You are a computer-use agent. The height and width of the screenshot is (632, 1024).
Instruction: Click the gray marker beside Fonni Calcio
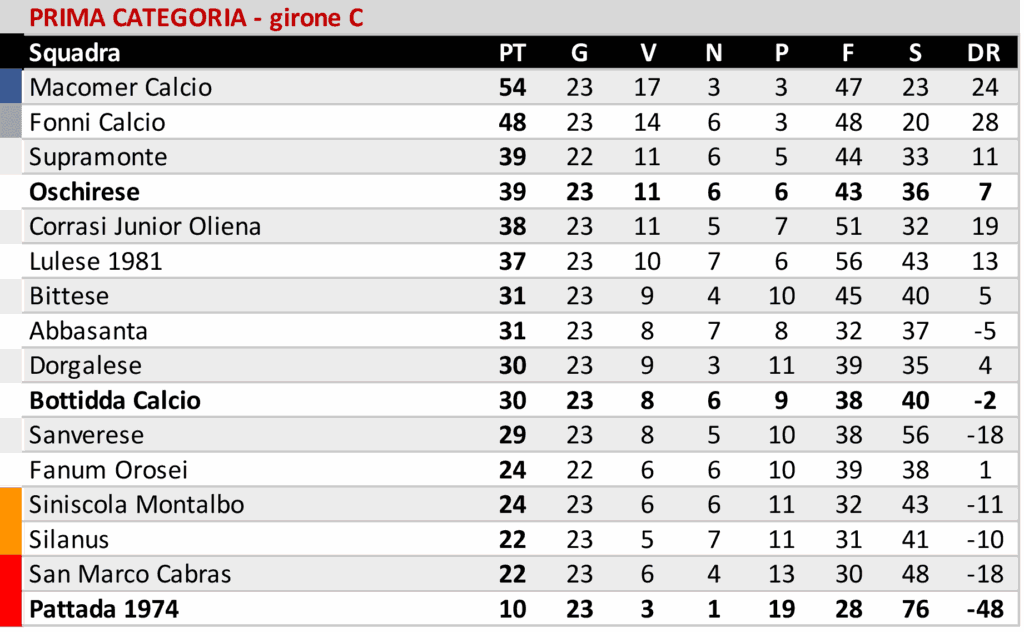click(11, 123)
